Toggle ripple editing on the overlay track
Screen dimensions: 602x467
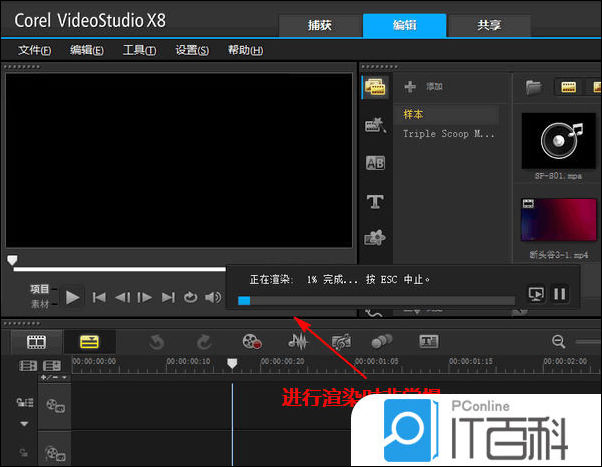point(24,453)
